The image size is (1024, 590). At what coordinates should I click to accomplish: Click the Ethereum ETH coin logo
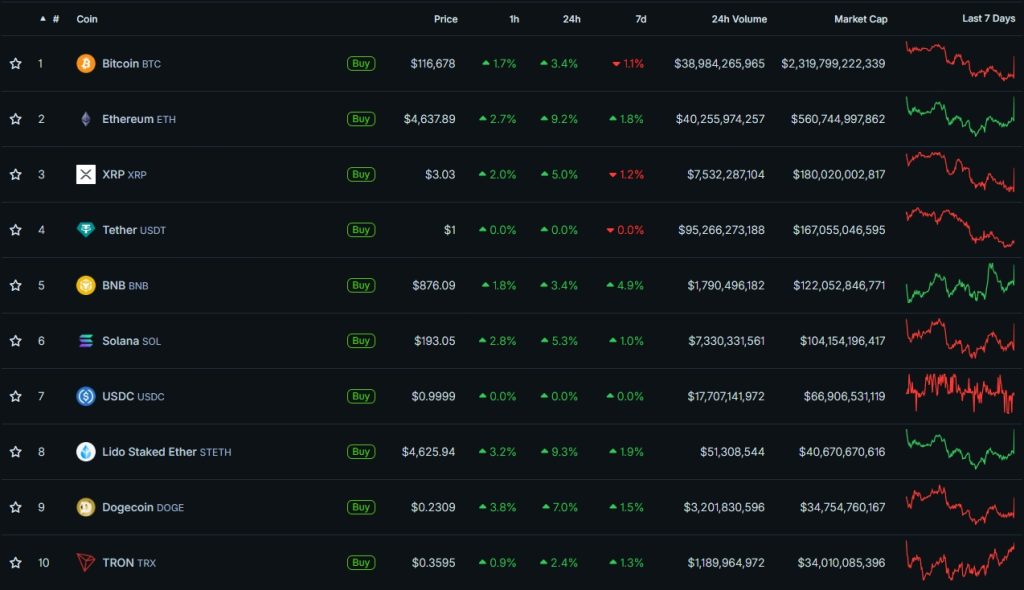(88, 118)
